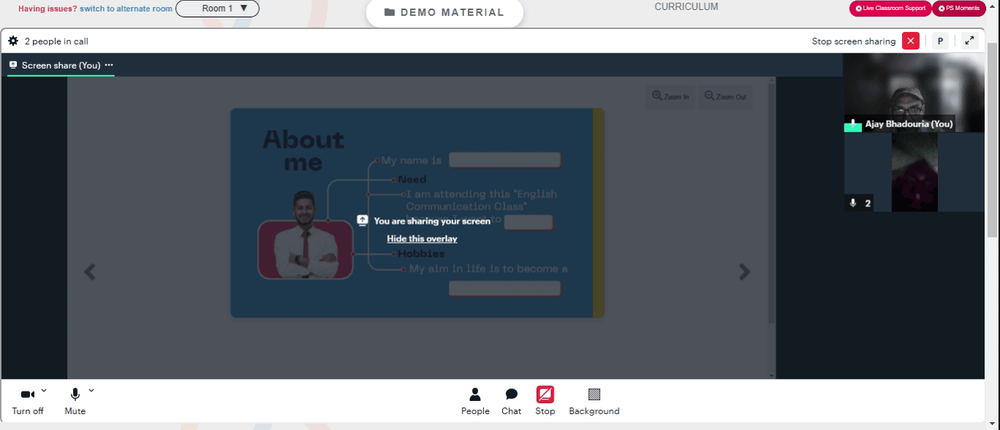This screenshot has height=430, width=1000.
Task: Open the Curriculum tab
Action: [x=686, y=7]
